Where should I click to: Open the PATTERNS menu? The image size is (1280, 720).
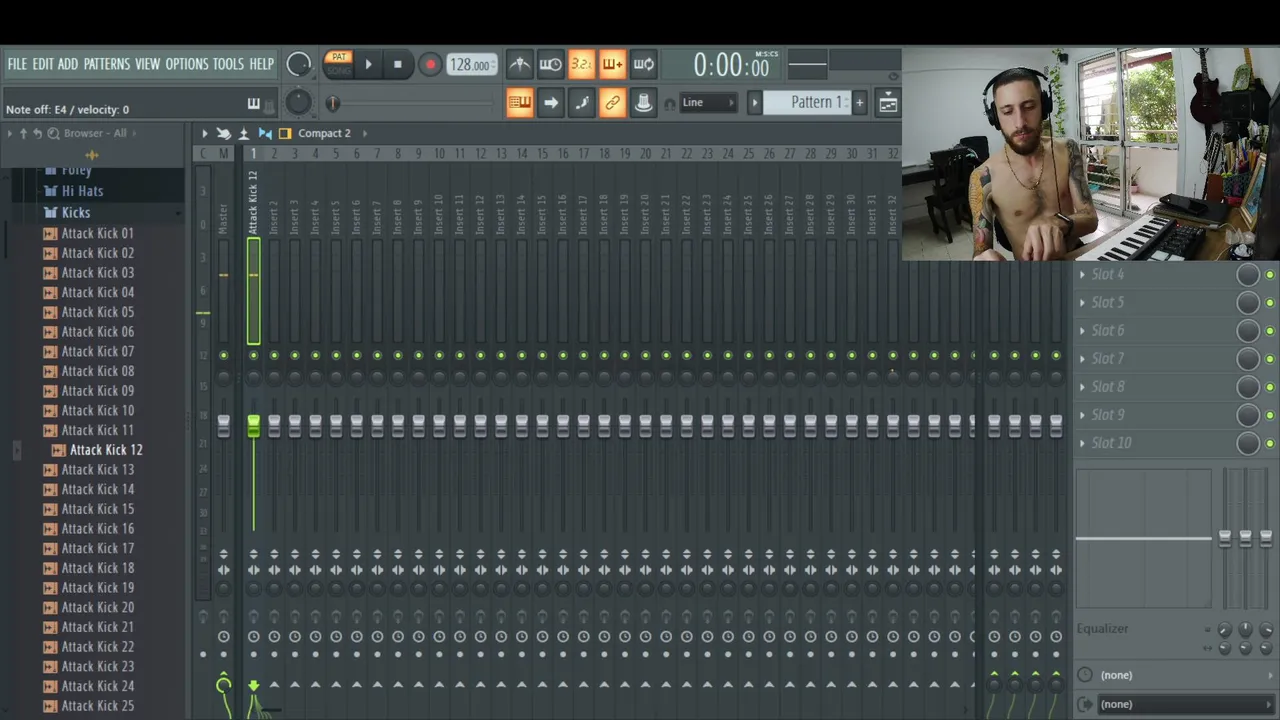pos(106,64)
